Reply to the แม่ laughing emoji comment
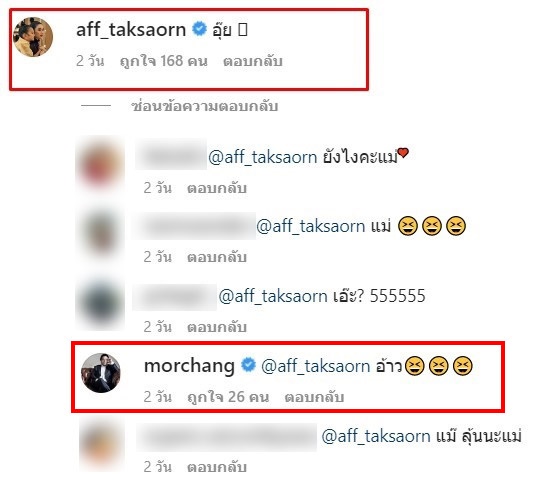The image size is (556, 487). pos(217,257)
